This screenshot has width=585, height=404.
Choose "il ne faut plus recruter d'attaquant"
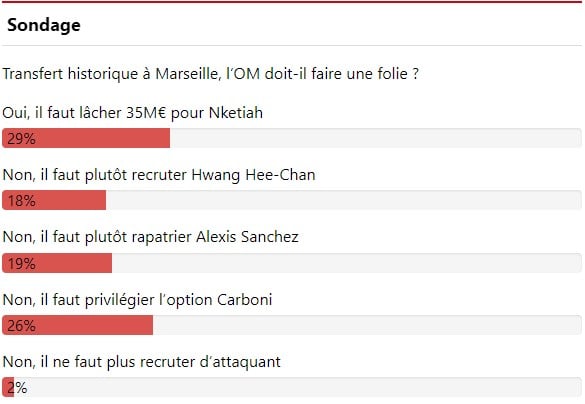pyautogui.click(x=141, y=362)
